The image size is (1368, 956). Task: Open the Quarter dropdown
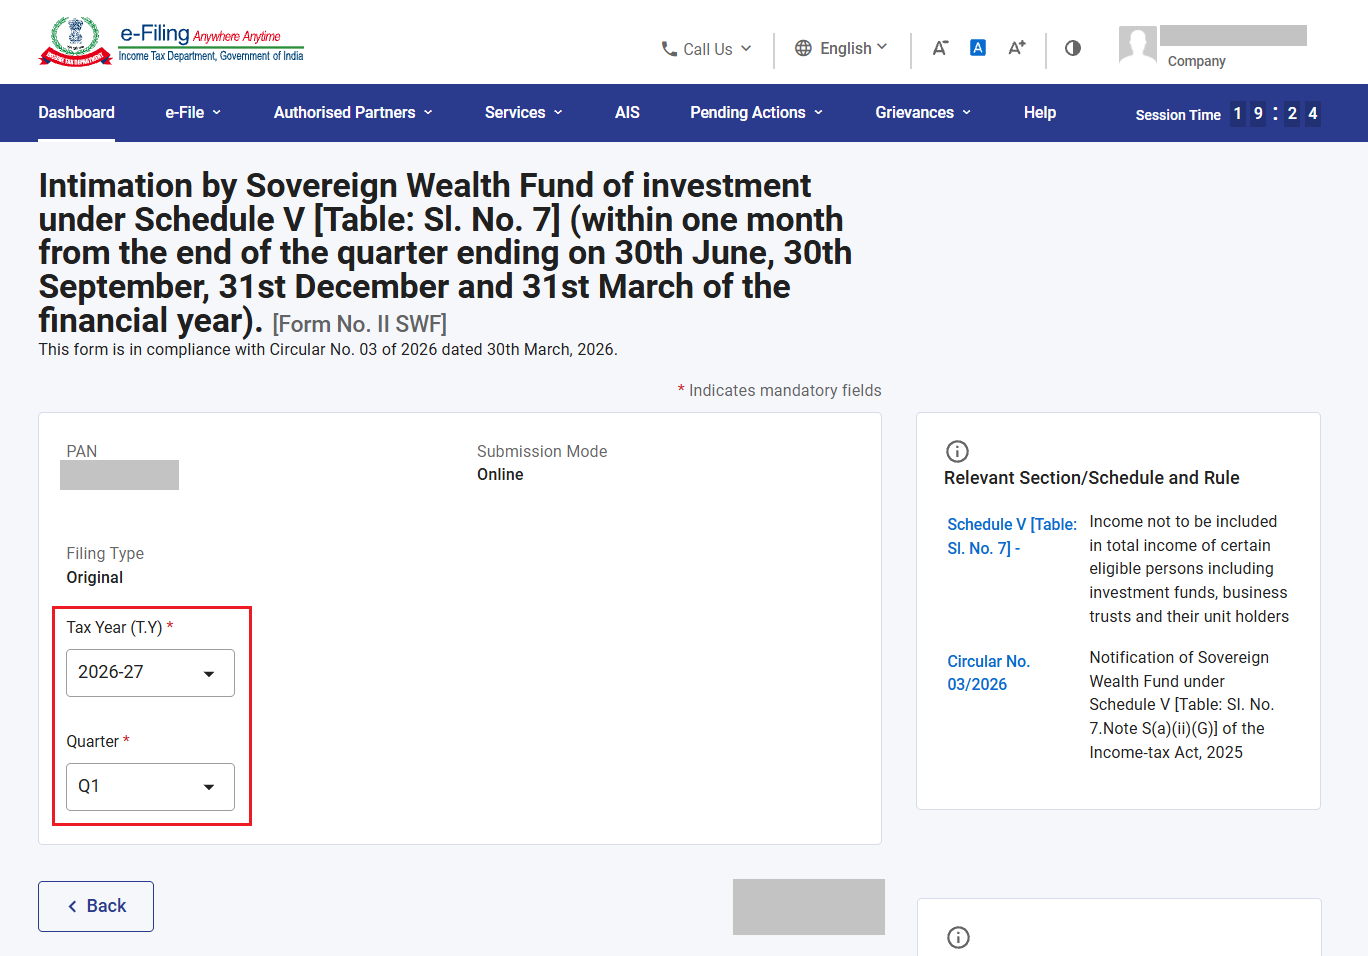pos(150,787)
